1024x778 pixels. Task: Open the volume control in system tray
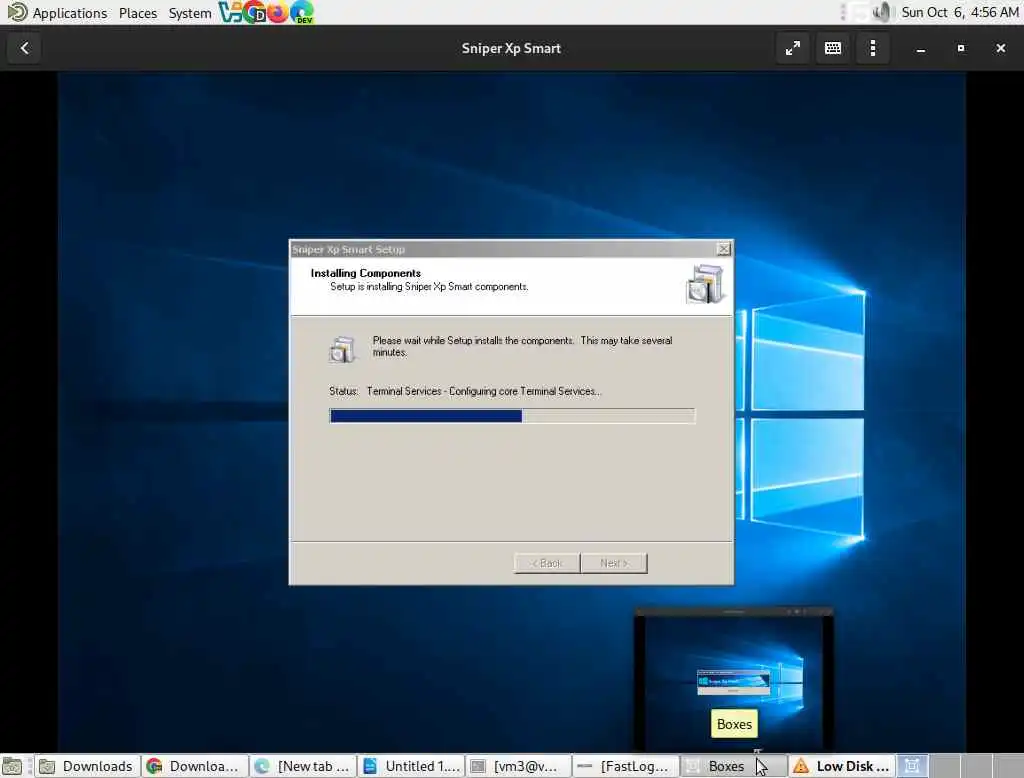click(x=881, y=12)
